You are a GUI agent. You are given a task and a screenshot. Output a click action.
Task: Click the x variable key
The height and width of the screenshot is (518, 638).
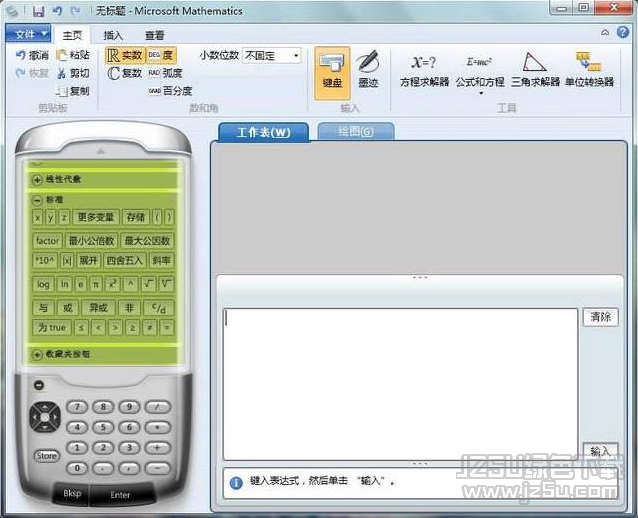point(37,217)
